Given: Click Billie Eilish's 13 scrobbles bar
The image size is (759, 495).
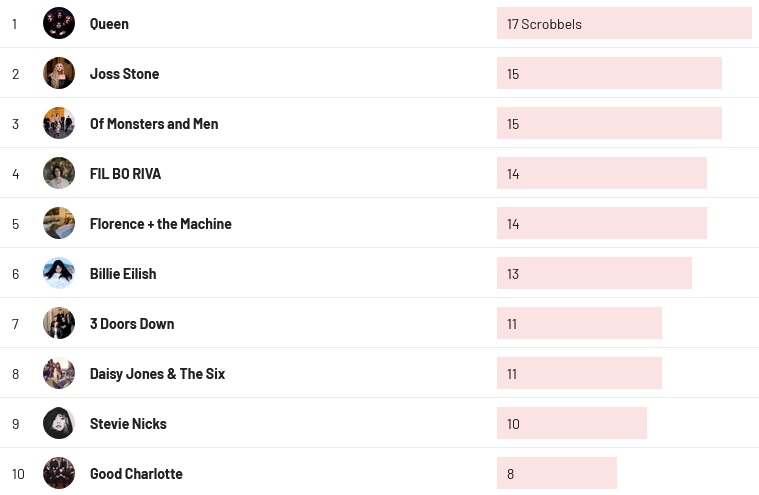Looking at the screenshot, I should click(594, 273).
